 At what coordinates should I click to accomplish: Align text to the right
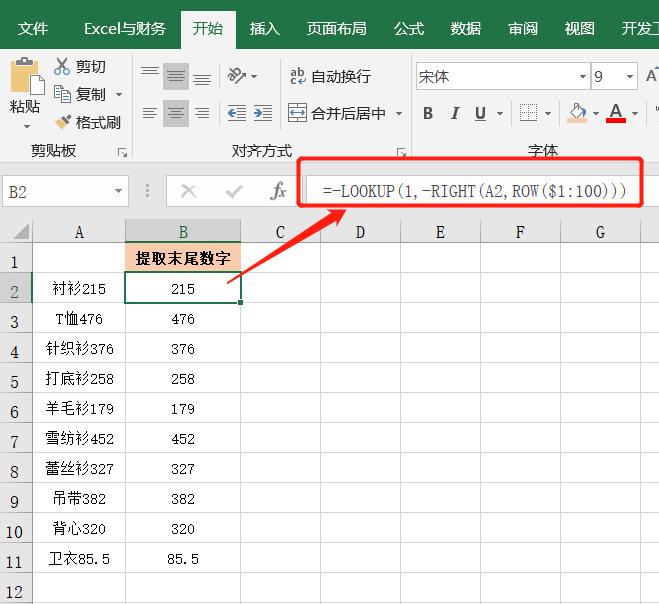[x=202, y=113]
